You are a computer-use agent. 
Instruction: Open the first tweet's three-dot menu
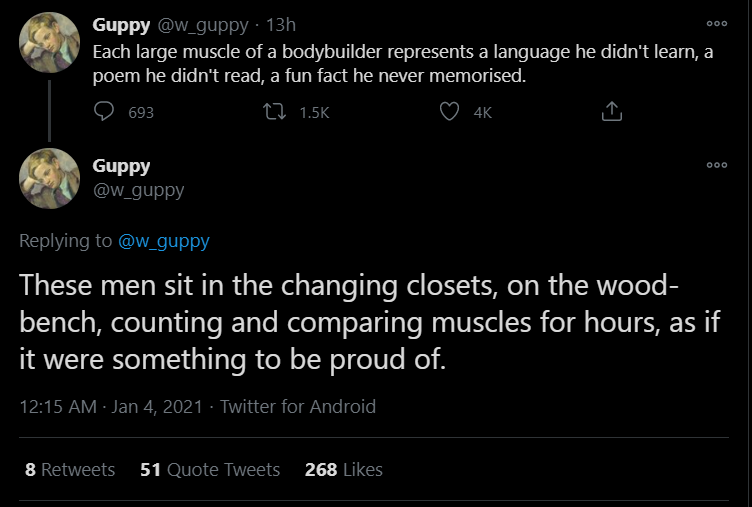(x=716, y=23)
